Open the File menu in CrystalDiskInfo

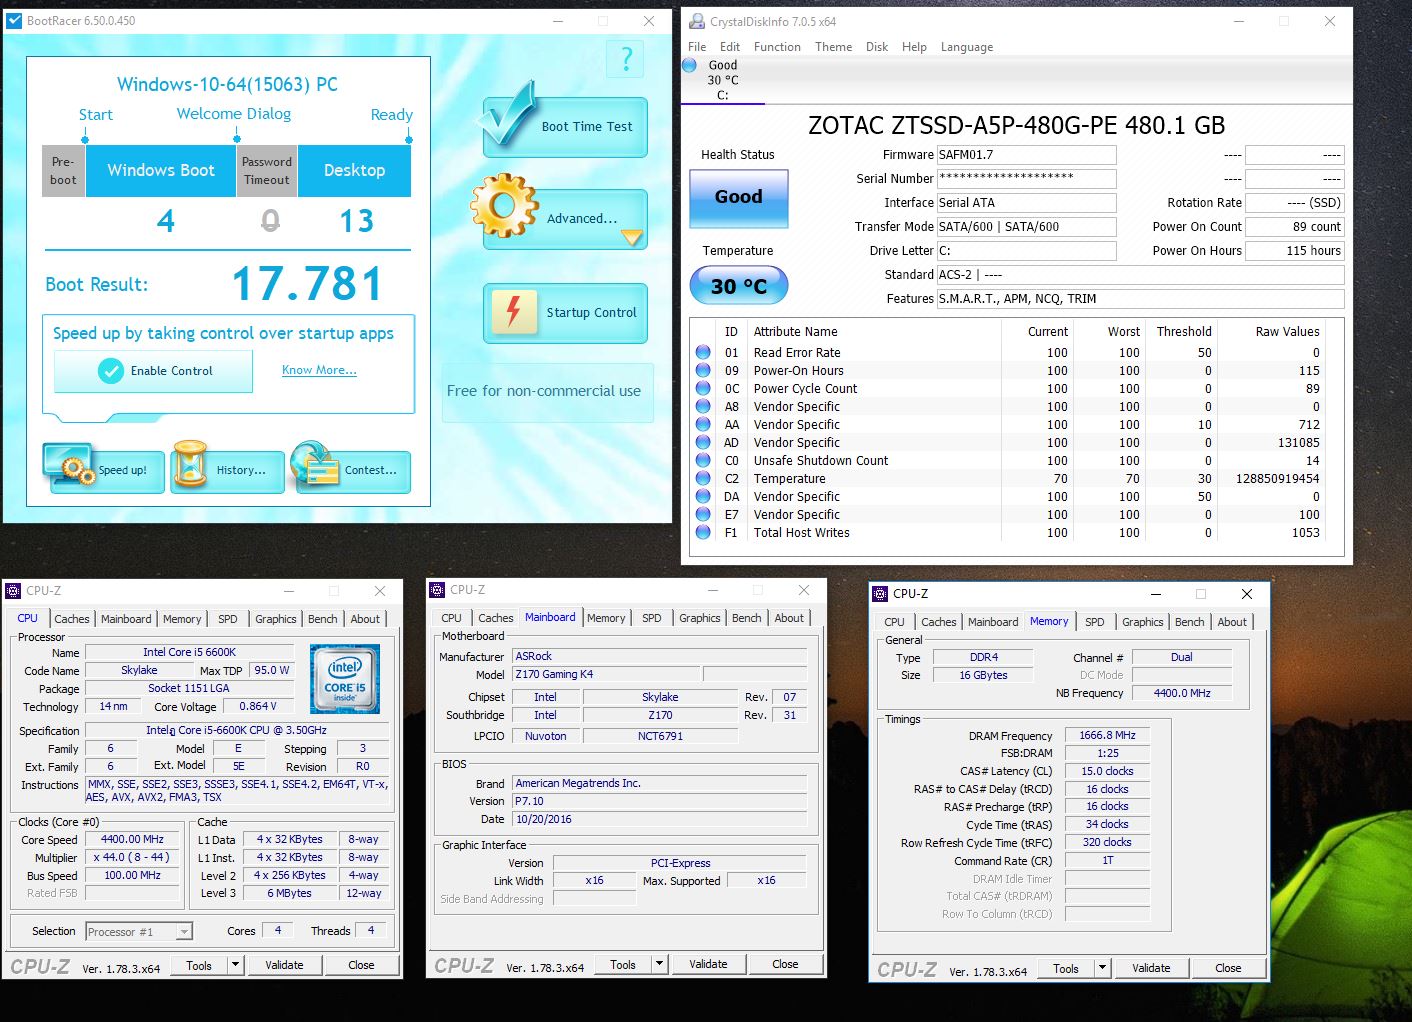pyautogui.click(x=697, y=47)
